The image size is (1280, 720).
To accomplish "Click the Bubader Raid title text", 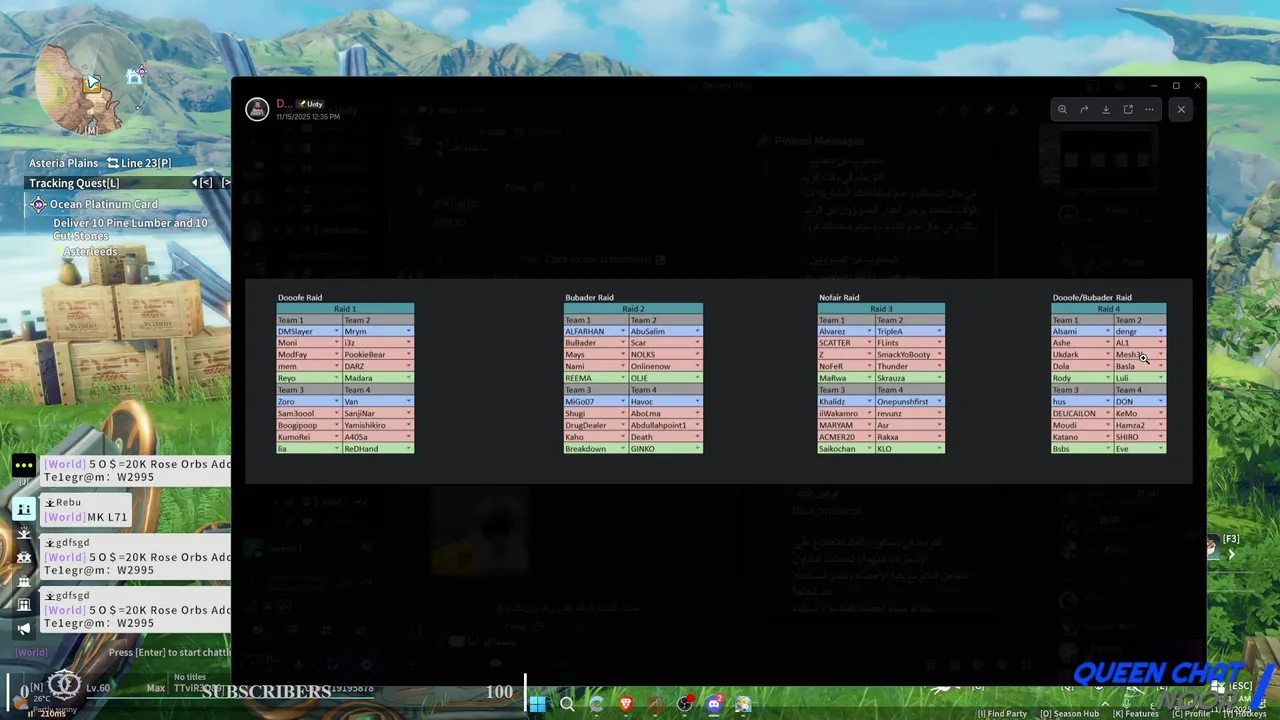I will point(589,297).
